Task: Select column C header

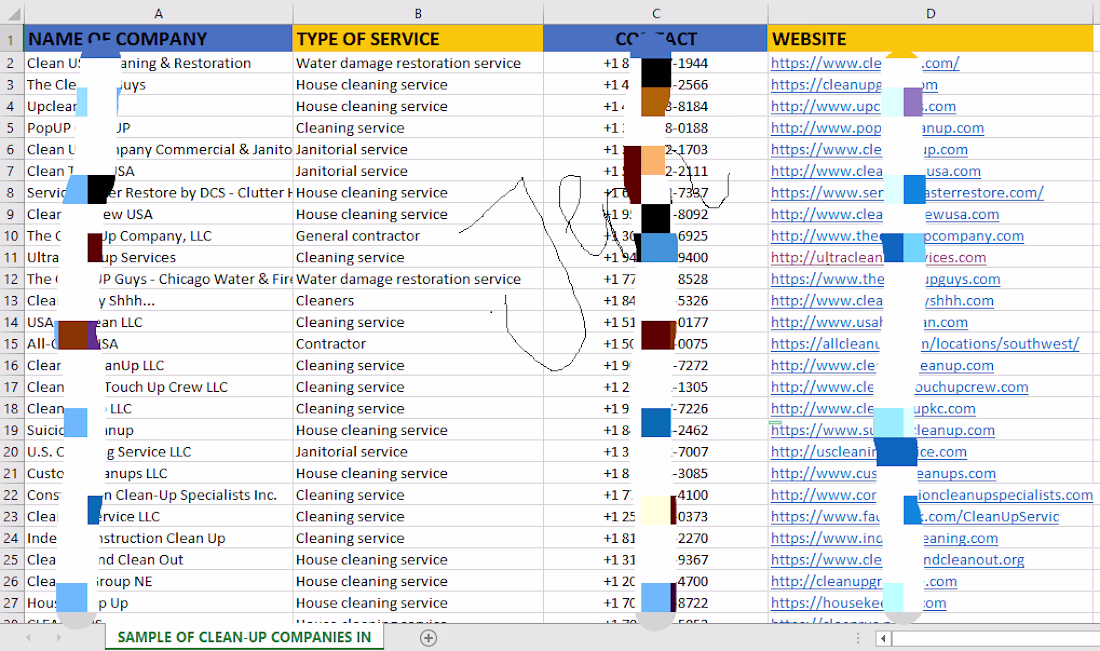Action: coord(656,13)
